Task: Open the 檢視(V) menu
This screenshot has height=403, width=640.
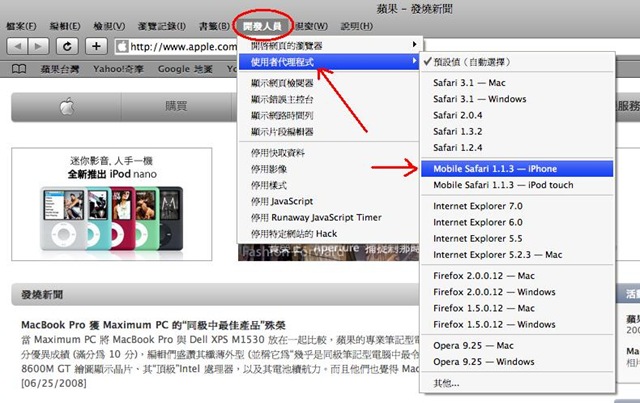Action: [x=109, y=26]
